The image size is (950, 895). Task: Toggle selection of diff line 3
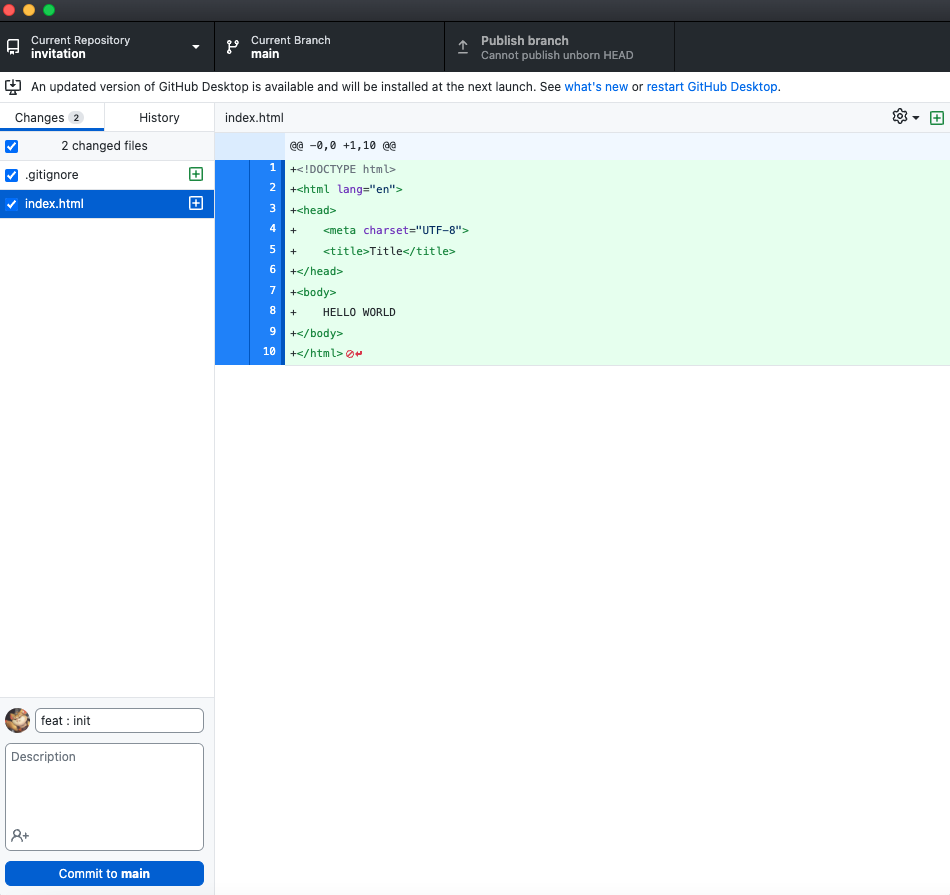click(x=250, y=209)
